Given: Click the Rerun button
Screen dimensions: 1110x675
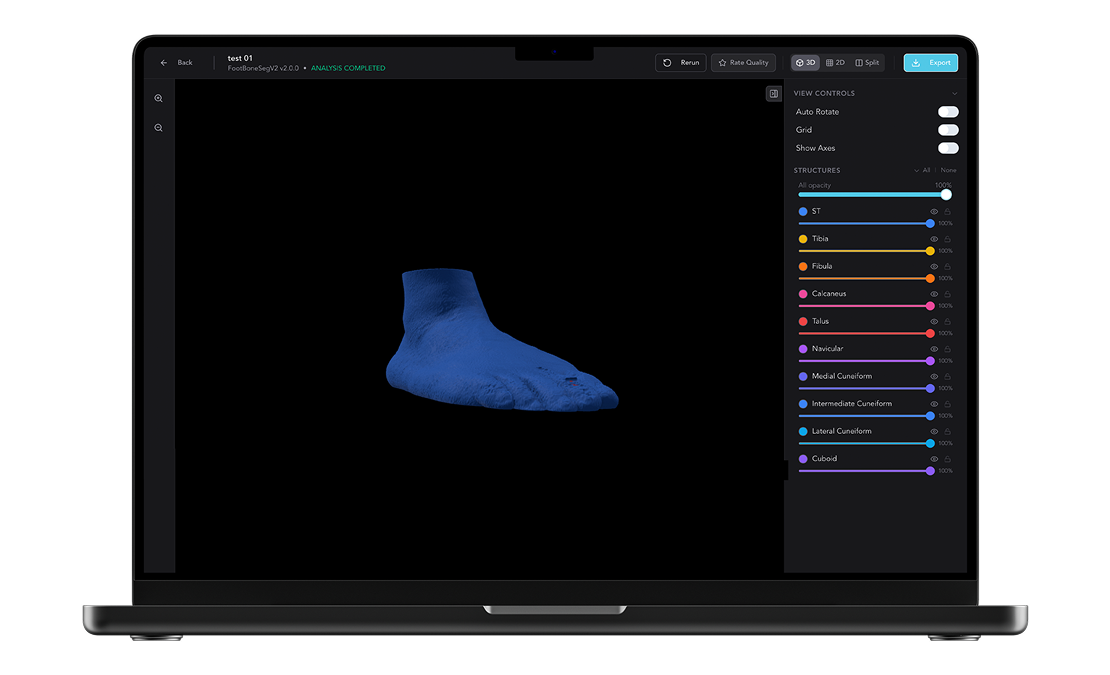Looking at the screenshot, I should tap(680, 62).
